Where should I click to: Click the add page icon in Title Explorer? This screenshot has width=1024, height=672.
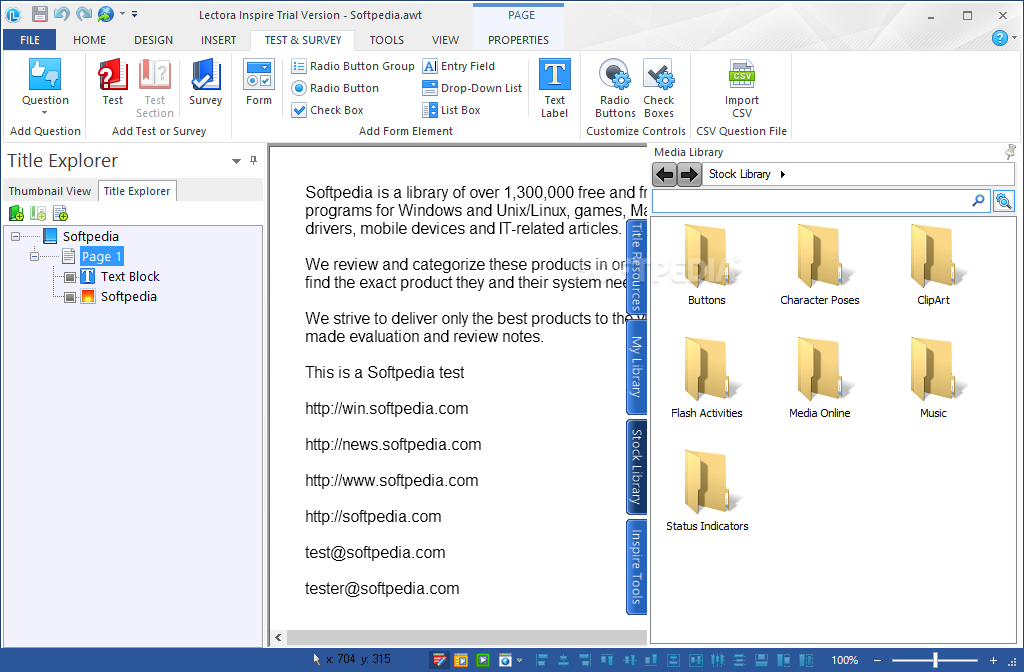61,213
